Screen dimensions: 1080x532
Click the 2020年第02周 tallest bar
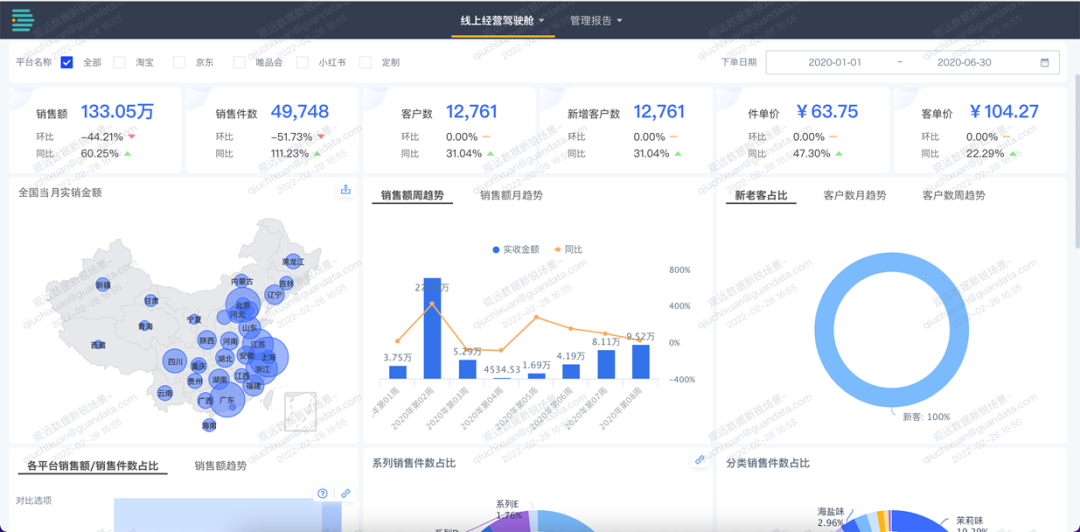(x=432, y=328)
